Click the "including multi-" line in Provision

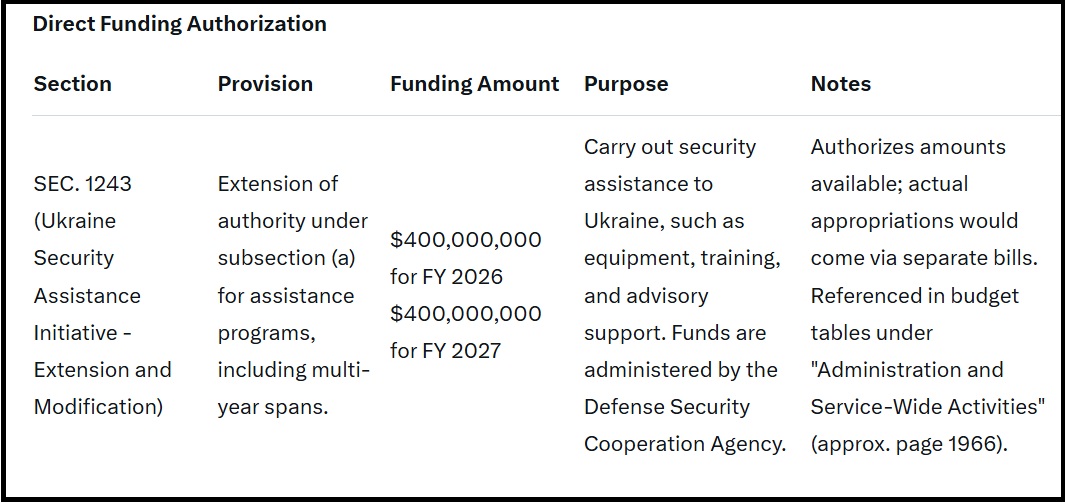click(294, 370)
